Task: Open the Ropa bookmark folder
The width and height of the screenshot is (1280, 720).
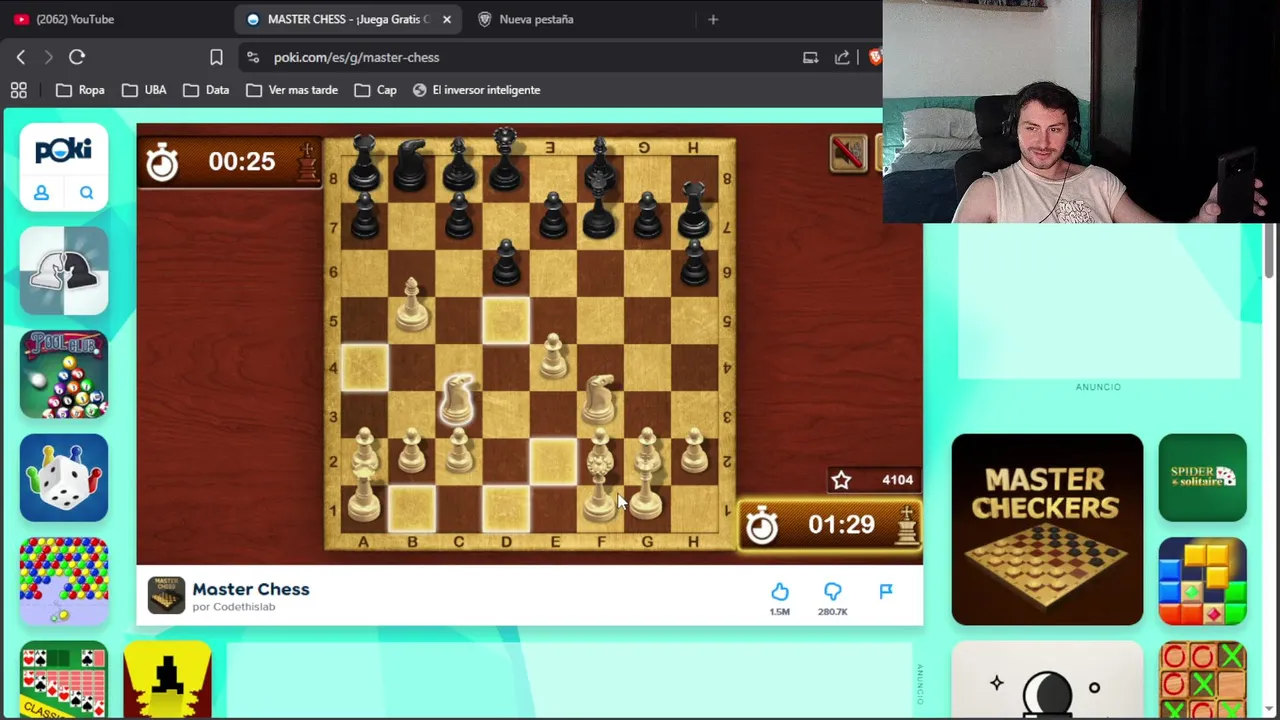Action: (x=80, y=90)
